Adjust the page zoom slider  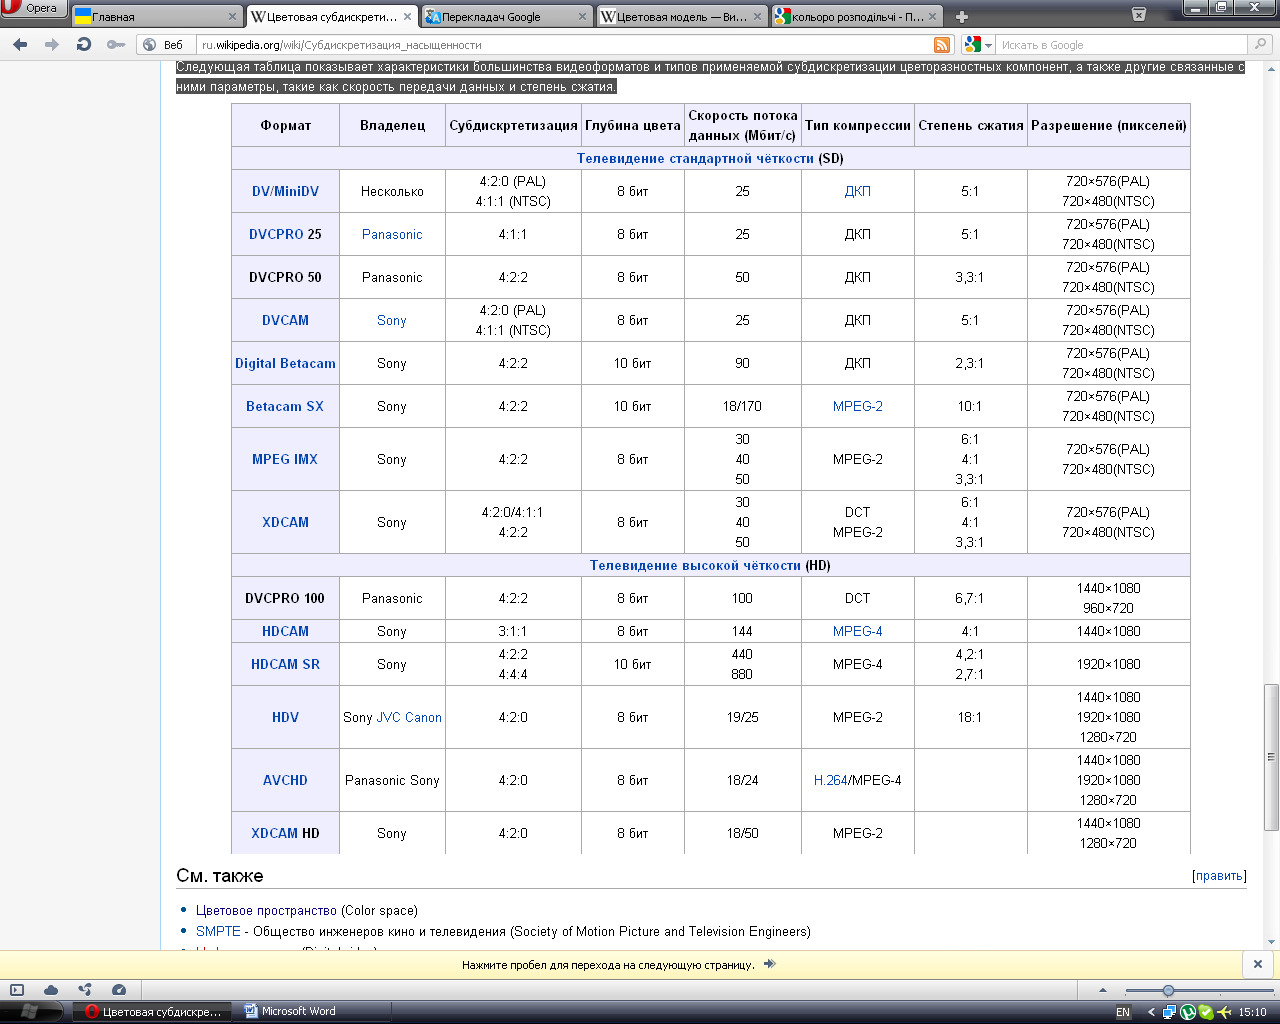pos(1168,990)
